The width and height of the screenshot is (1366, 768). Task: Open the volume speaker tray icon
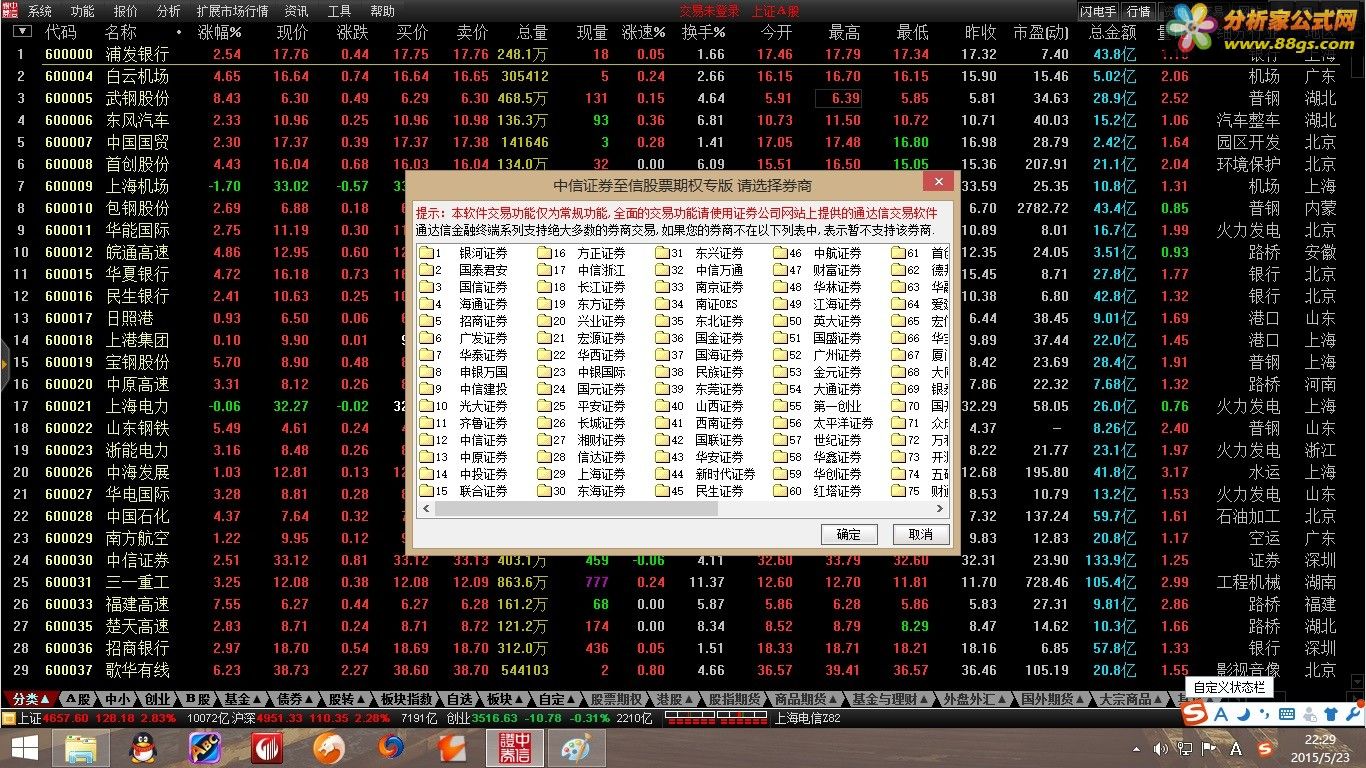point(1160,748)
